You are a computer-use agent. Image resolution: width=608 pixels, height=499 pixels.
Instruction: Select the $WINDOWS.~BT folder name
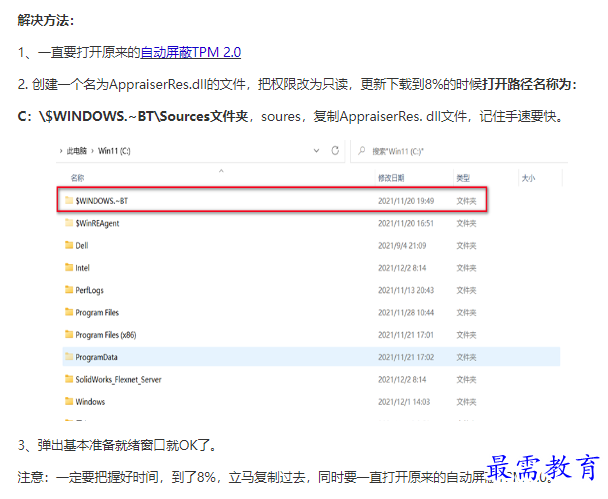[102, 201]
